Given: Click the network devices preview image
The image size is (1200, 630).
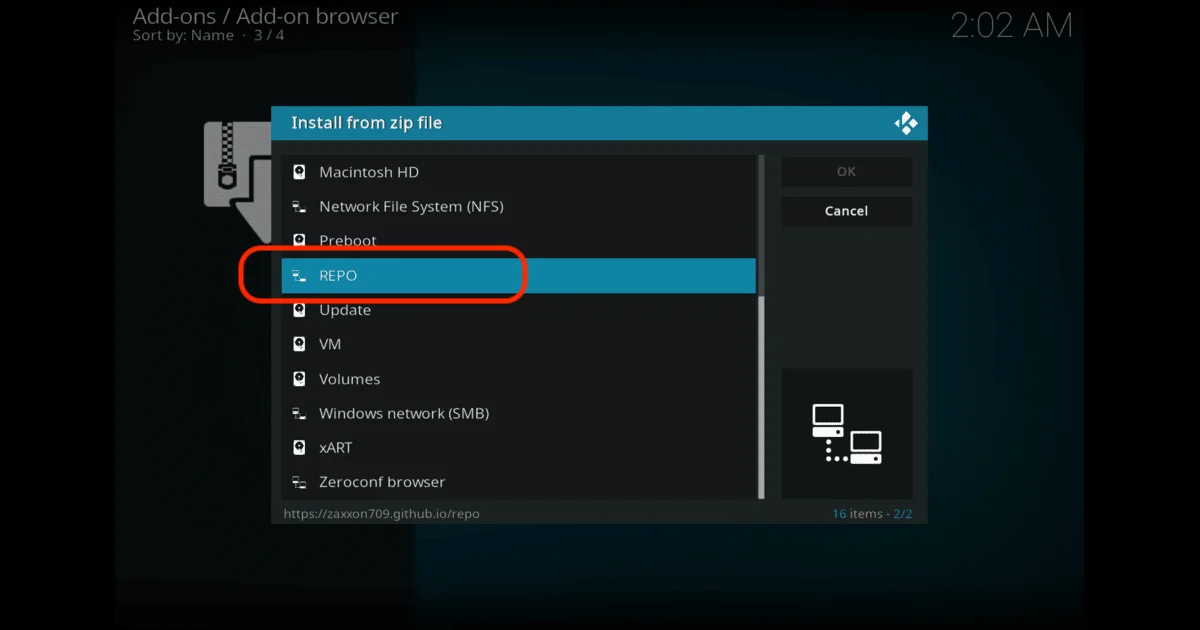Looking at the screenshot, I should [x=846, y=432].
